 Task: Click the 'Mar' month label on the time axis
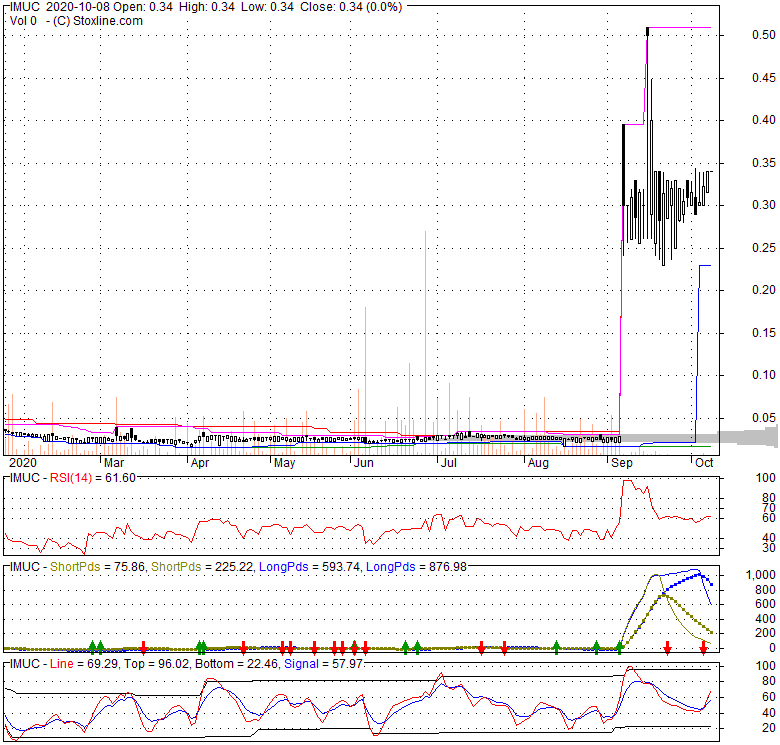click(x=114, y=463)
